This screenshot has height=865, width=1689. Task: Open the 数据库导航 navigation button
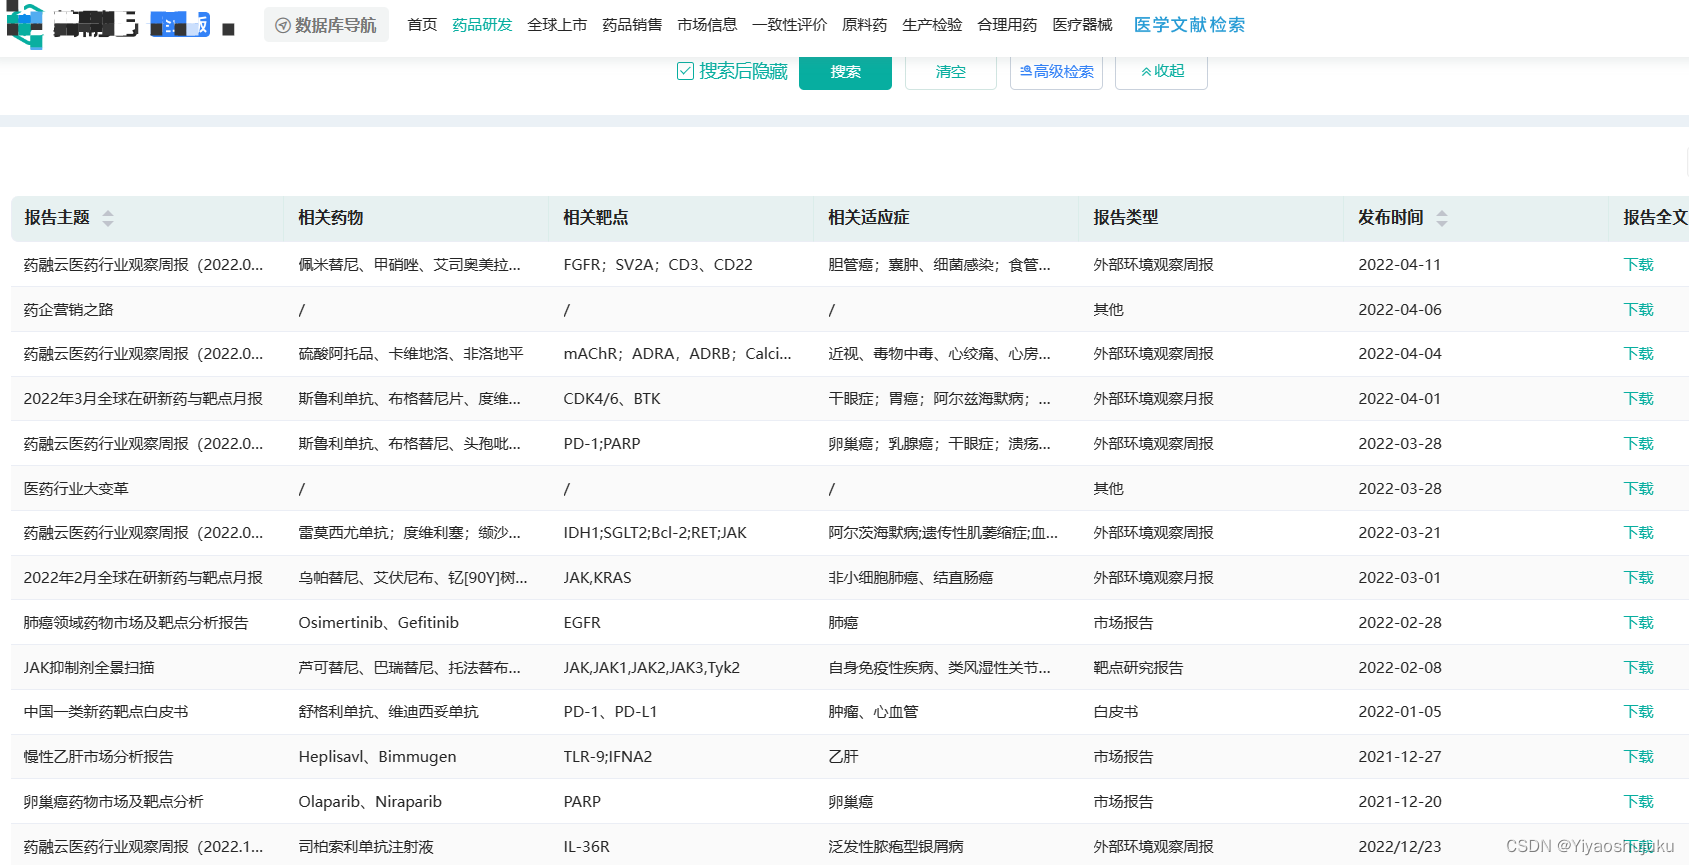(x=326, y=25)
